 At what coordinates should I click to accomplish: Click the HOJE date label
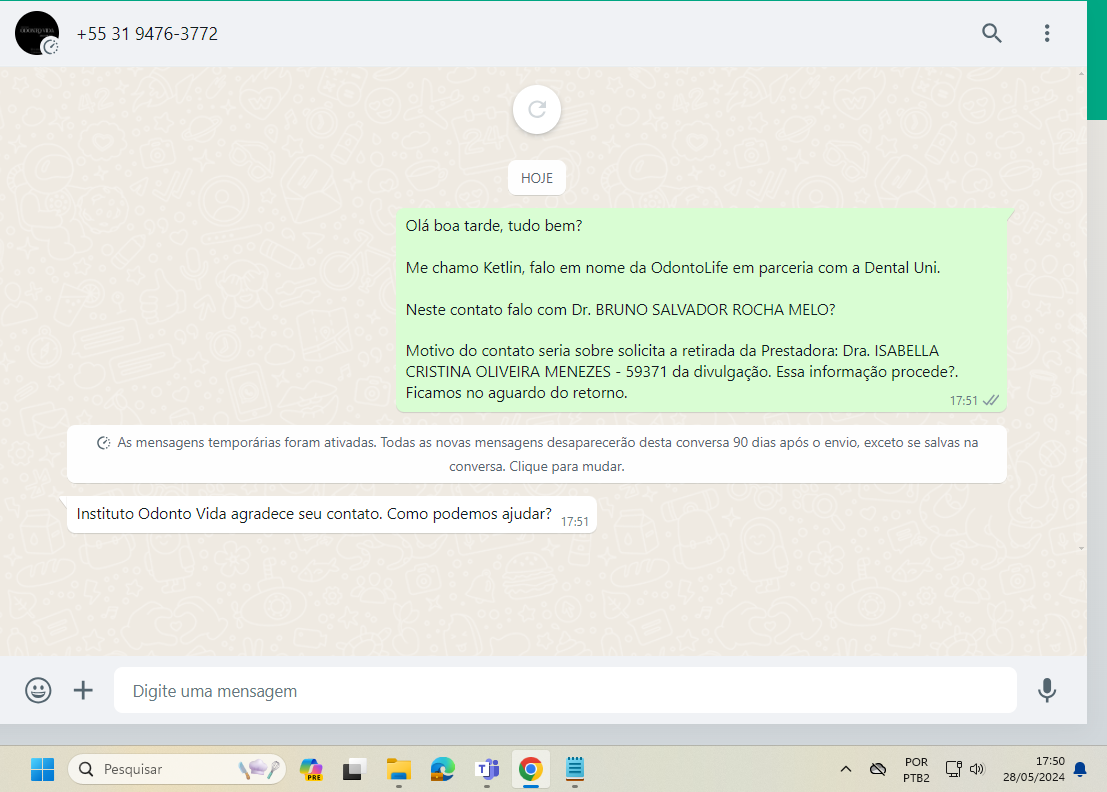(x=537, y=178)
